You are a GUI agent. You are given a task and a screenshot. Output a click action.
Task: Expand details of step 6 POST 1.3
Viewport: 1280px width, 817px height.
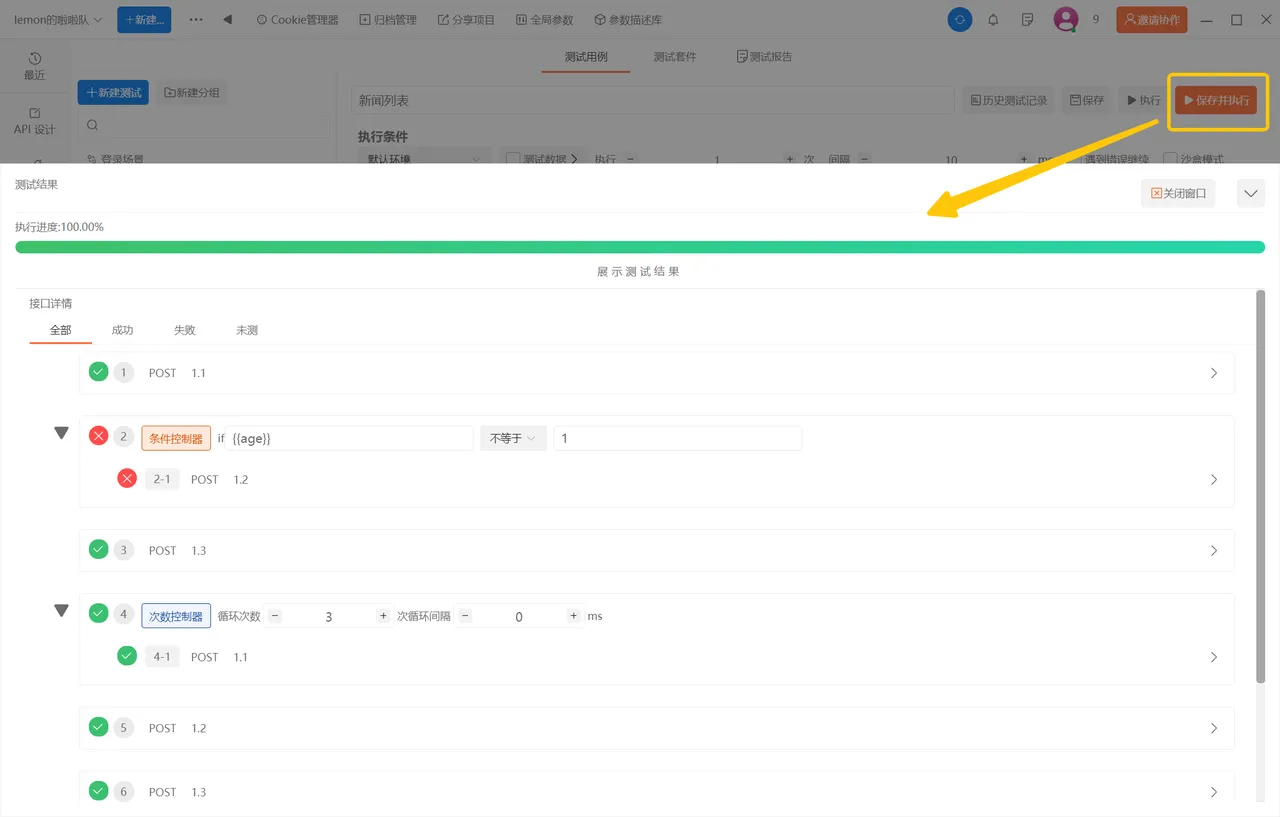pos(1214,792)
